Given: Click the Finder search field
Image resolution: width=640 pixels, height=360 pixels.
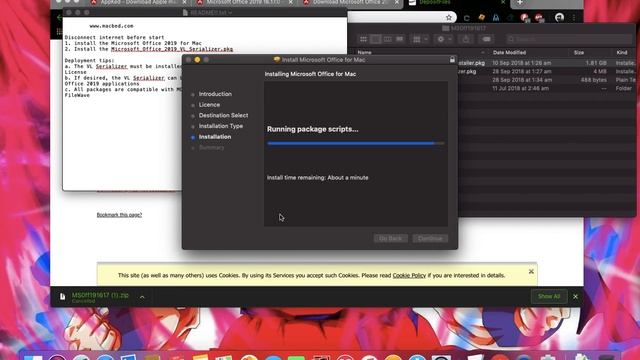Looking at the screenshot, I should pyautogui.click(x=569, y=39).
